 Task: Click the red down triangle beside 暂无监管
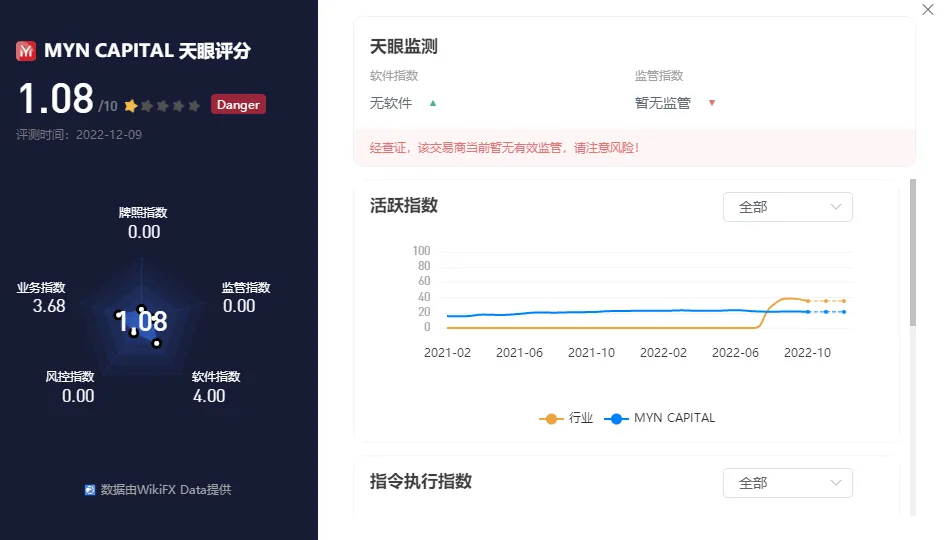pos(712,103)
